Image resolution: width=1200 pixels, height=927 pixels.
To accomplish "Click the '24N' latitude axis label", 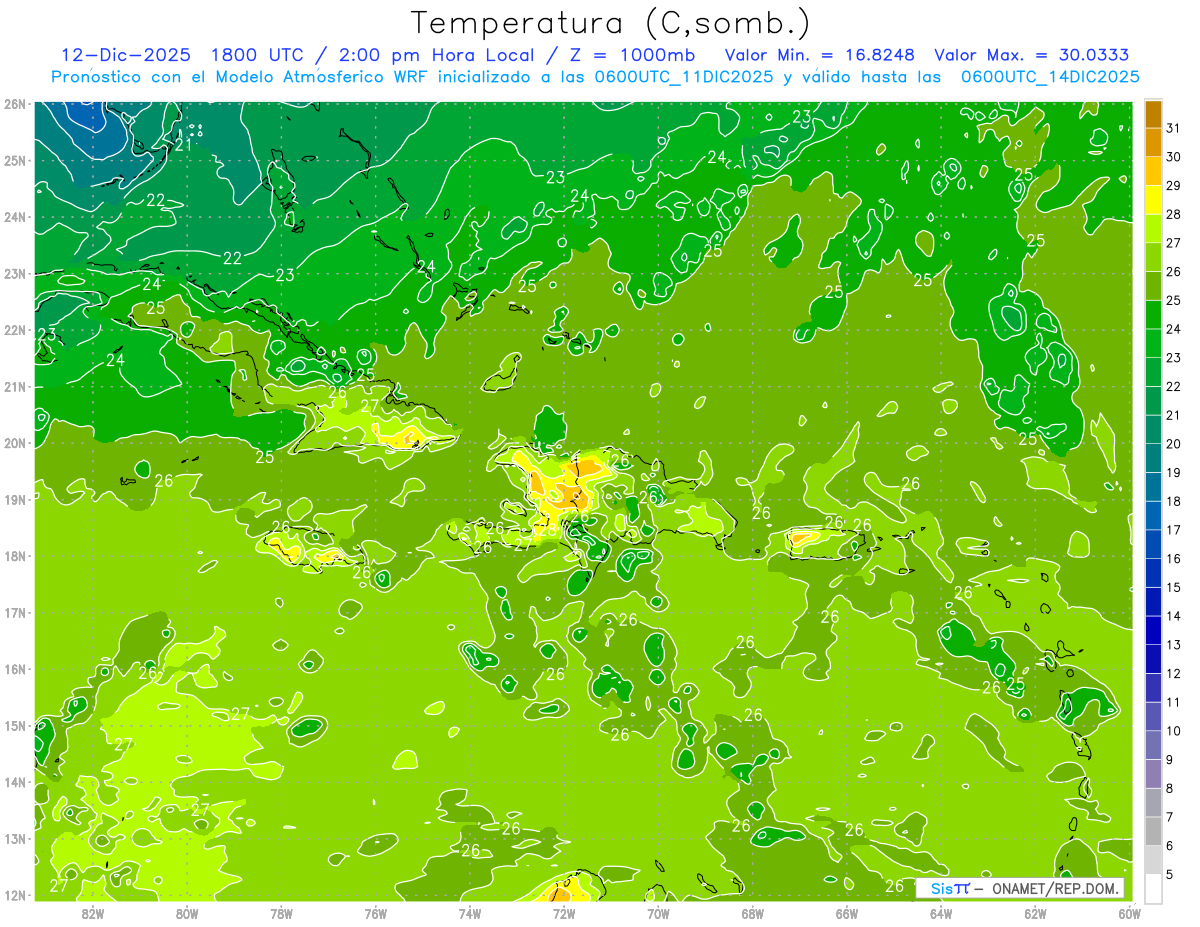I will click(x=15, y=217).
